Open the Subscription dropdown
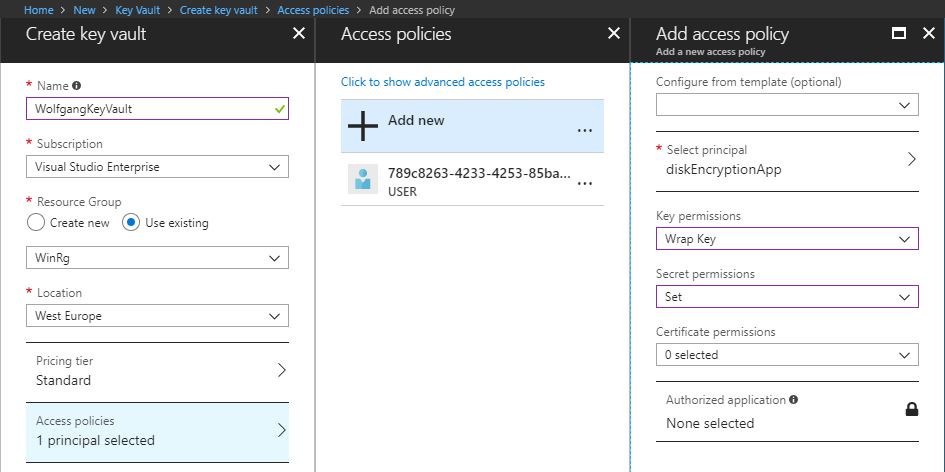 (157, 166)
